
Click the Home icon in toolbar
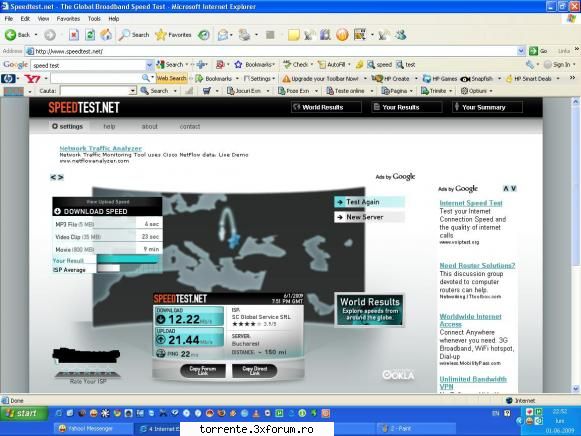pyautogui.click(x=106, y=35)
